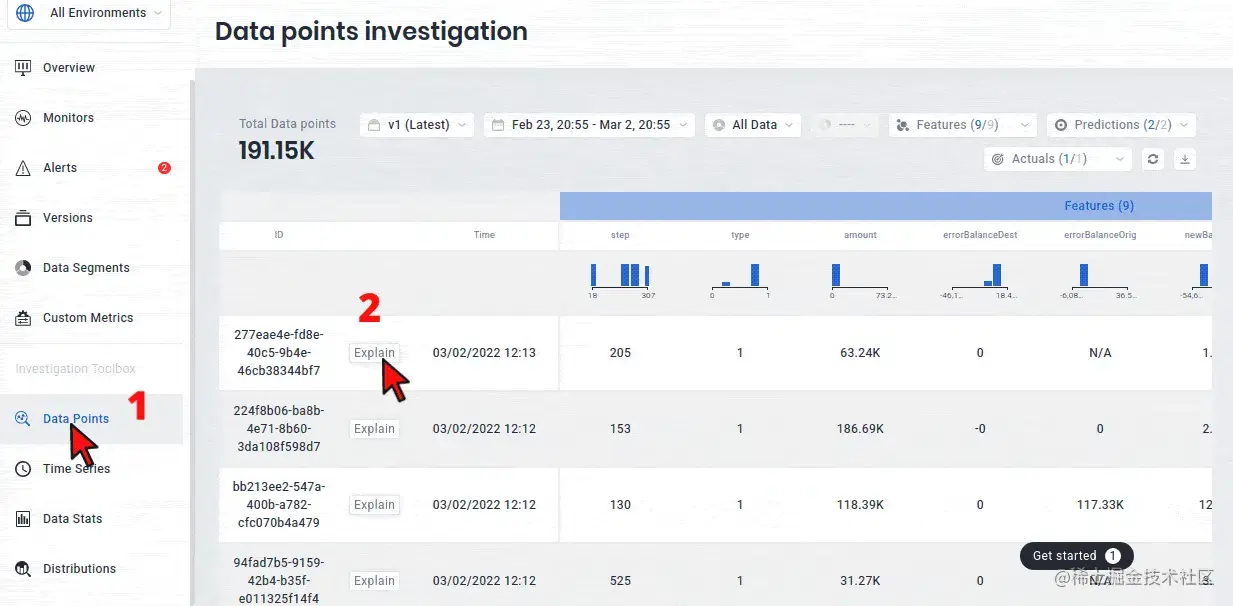Open the Get started widget
Screen dimensions: 1233x606
click(x=1076, y=556)
